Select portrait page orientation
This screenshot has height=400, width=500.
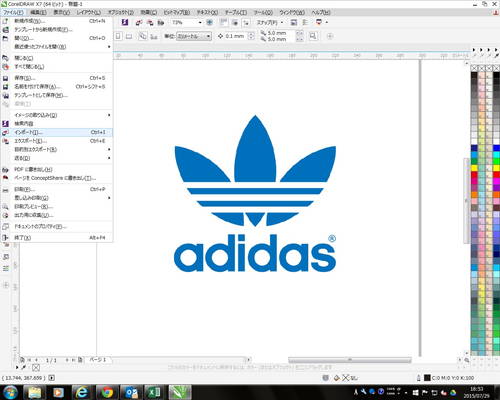[x=118, y=36]
